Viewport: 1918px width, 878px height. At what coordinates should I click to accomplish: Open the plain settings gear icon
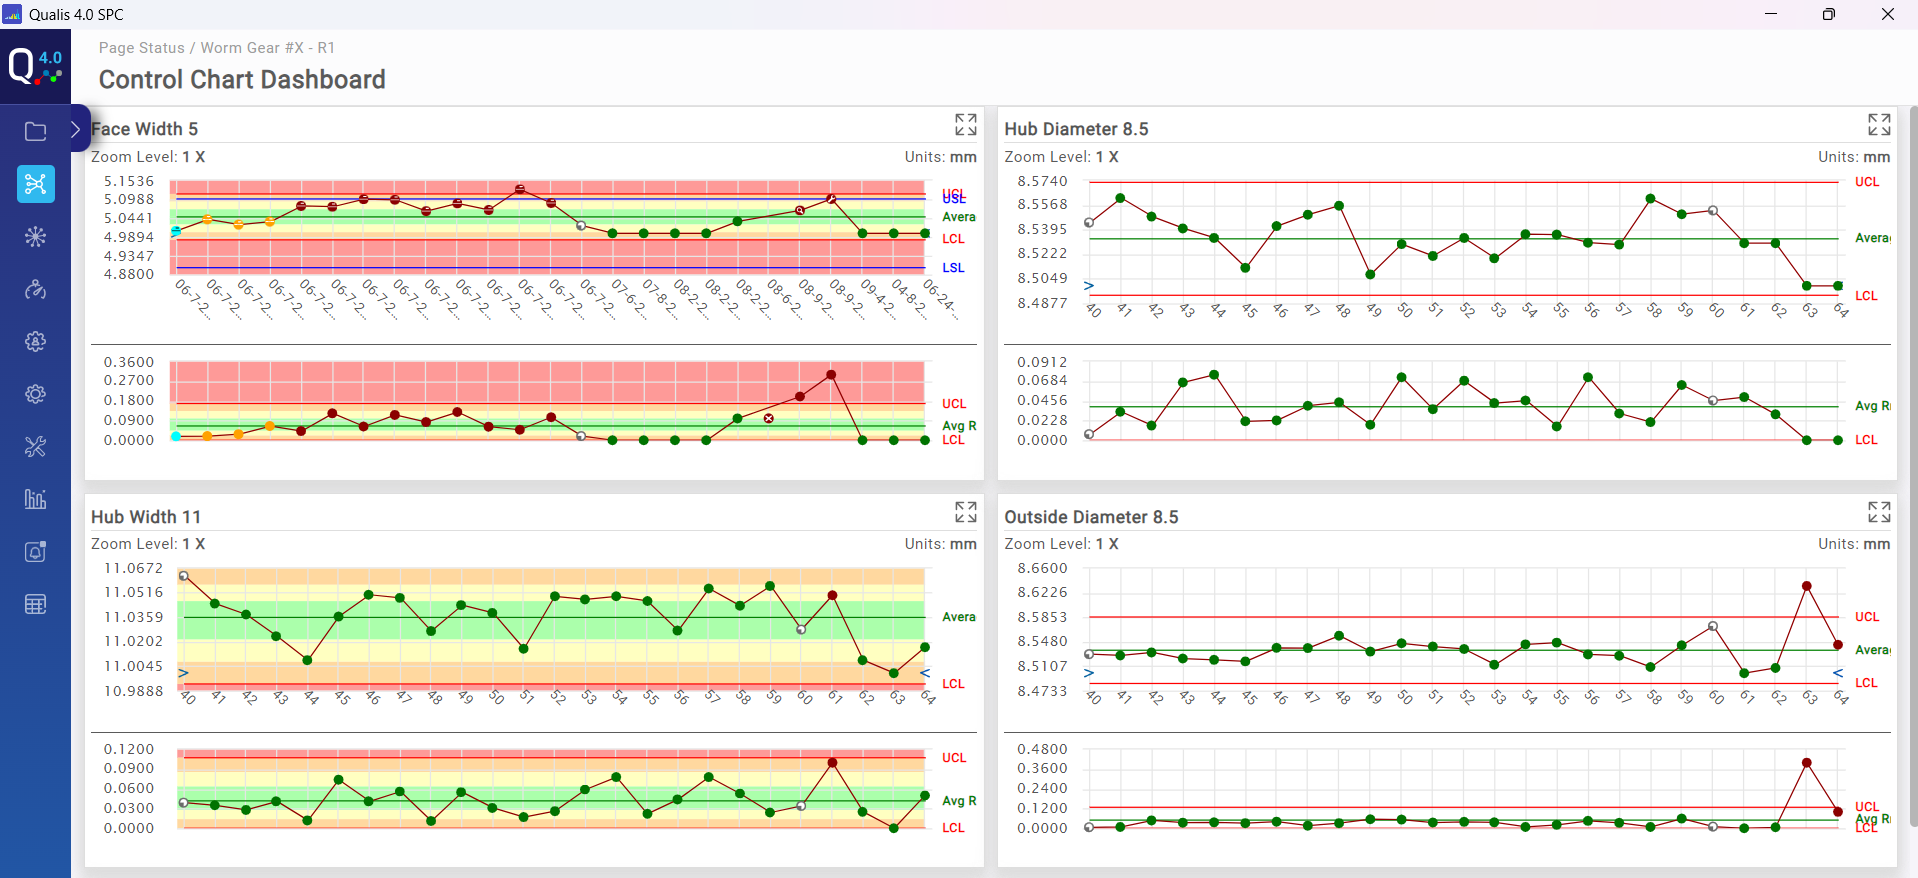pyautogui.click(x=35, y=394)
